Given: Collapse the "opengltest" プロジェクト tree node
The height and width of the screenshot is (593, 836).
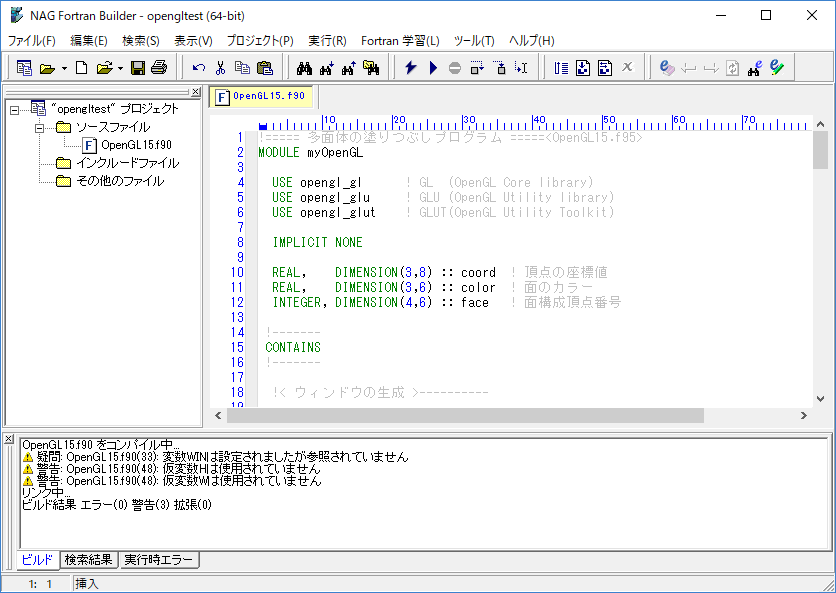Looking at the screenshot, I should pos(14,109).
